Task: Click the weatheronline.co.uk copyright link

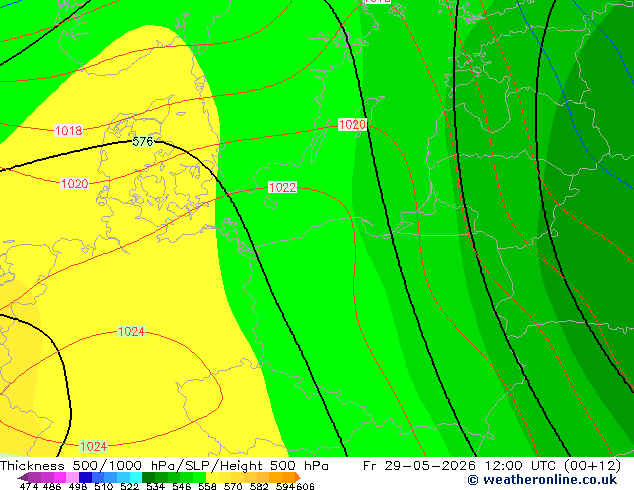Action: pyautogui.click(x=542, y=480)
